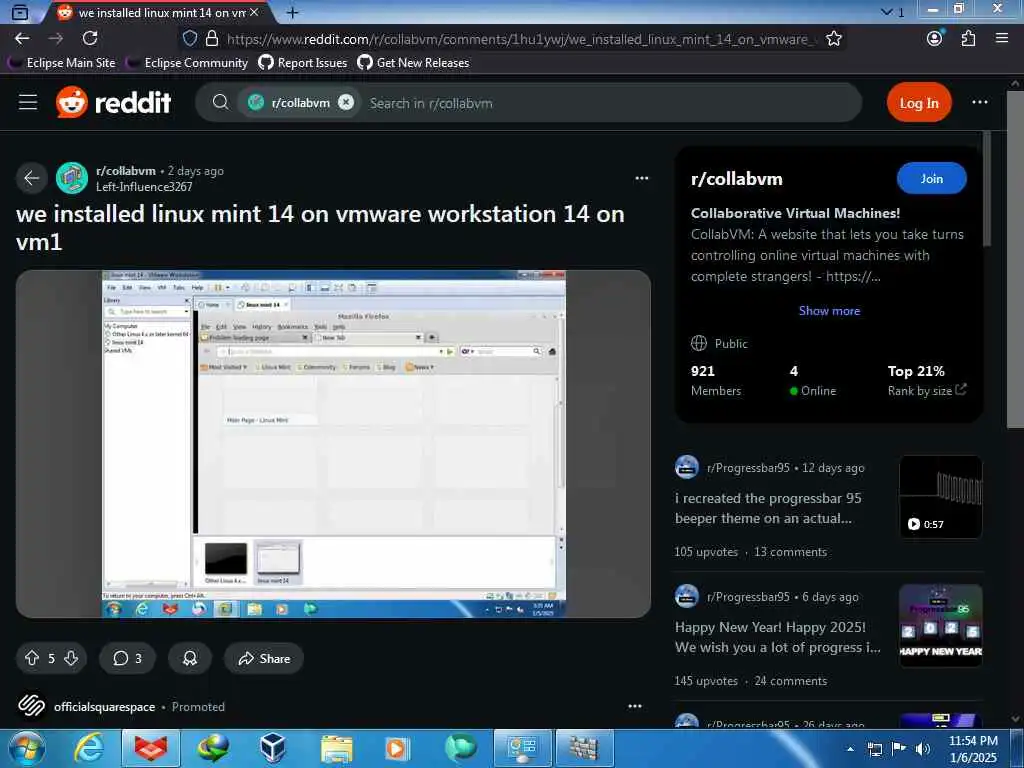Open the r/collabvm sidebar heading
Screen dimensions: 1024x768
737,179
